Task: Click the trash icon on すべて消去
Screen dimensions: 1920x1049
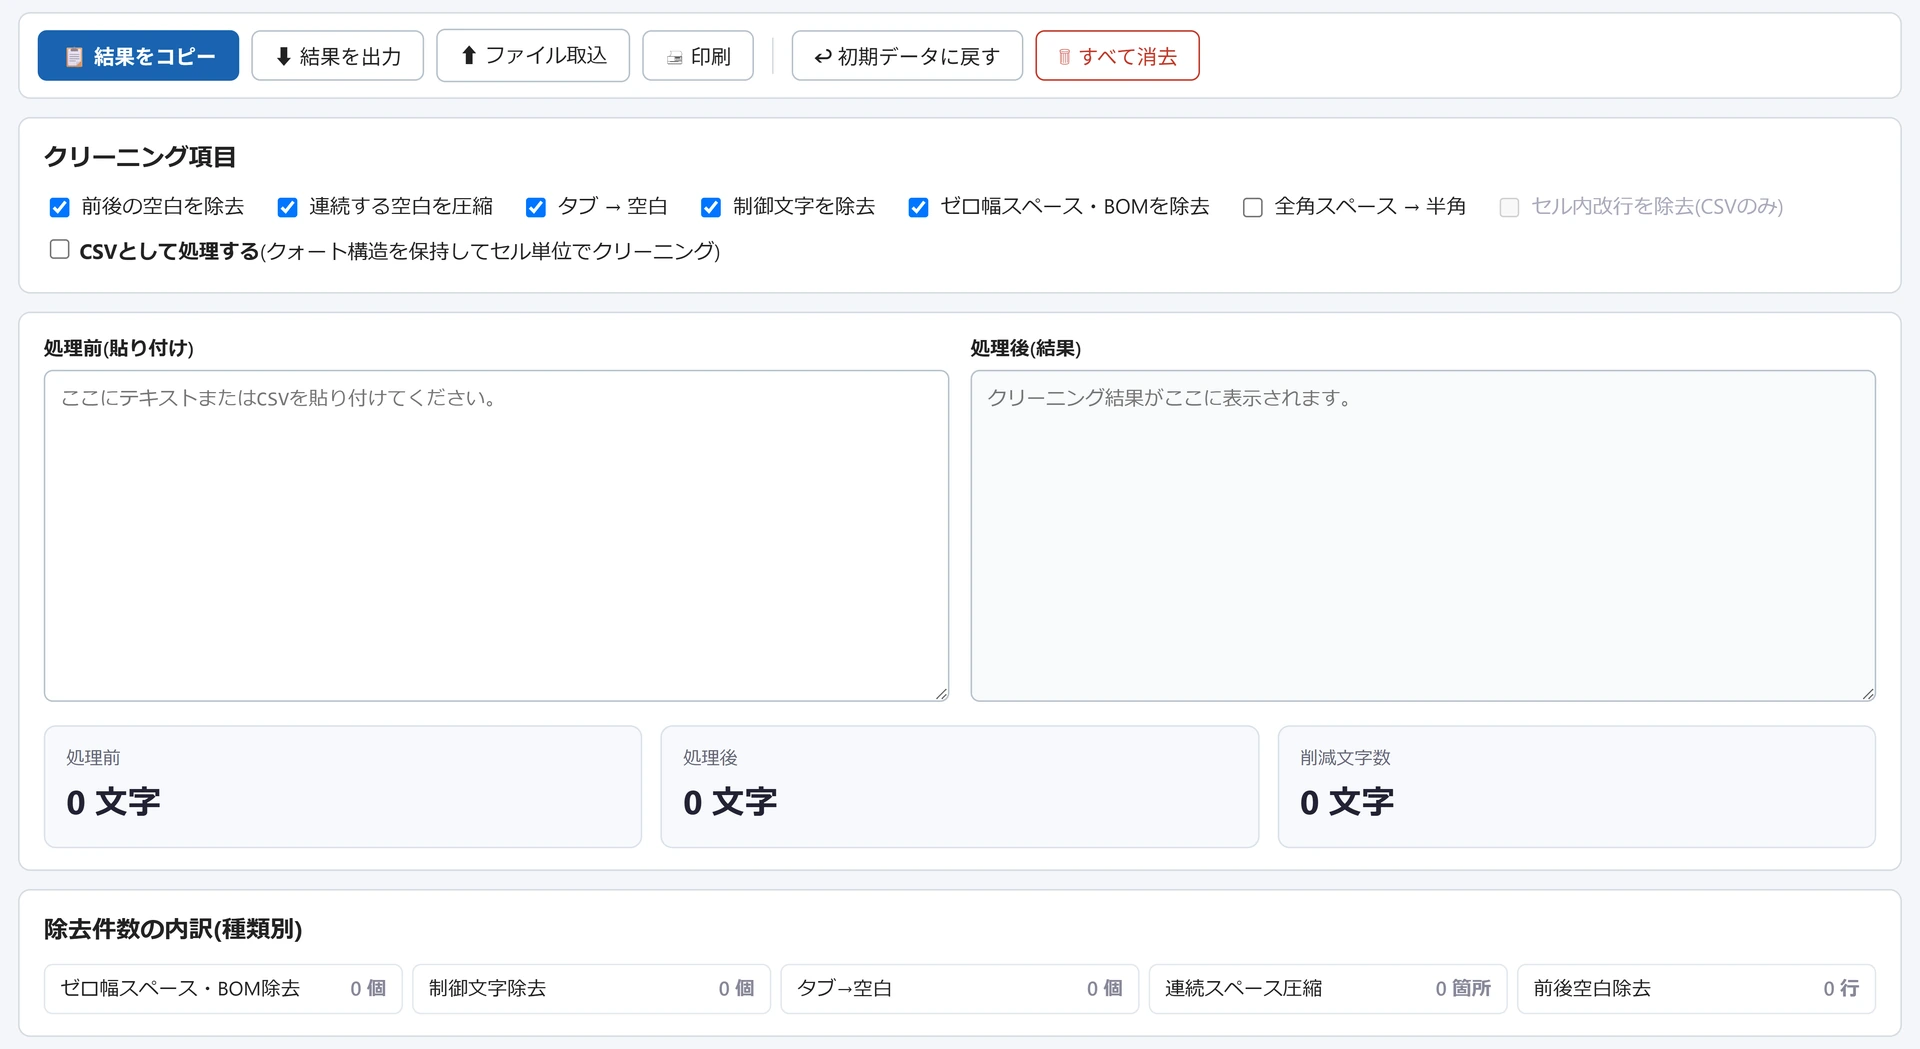Action: pyautogui.click(x=1064, y=57)
